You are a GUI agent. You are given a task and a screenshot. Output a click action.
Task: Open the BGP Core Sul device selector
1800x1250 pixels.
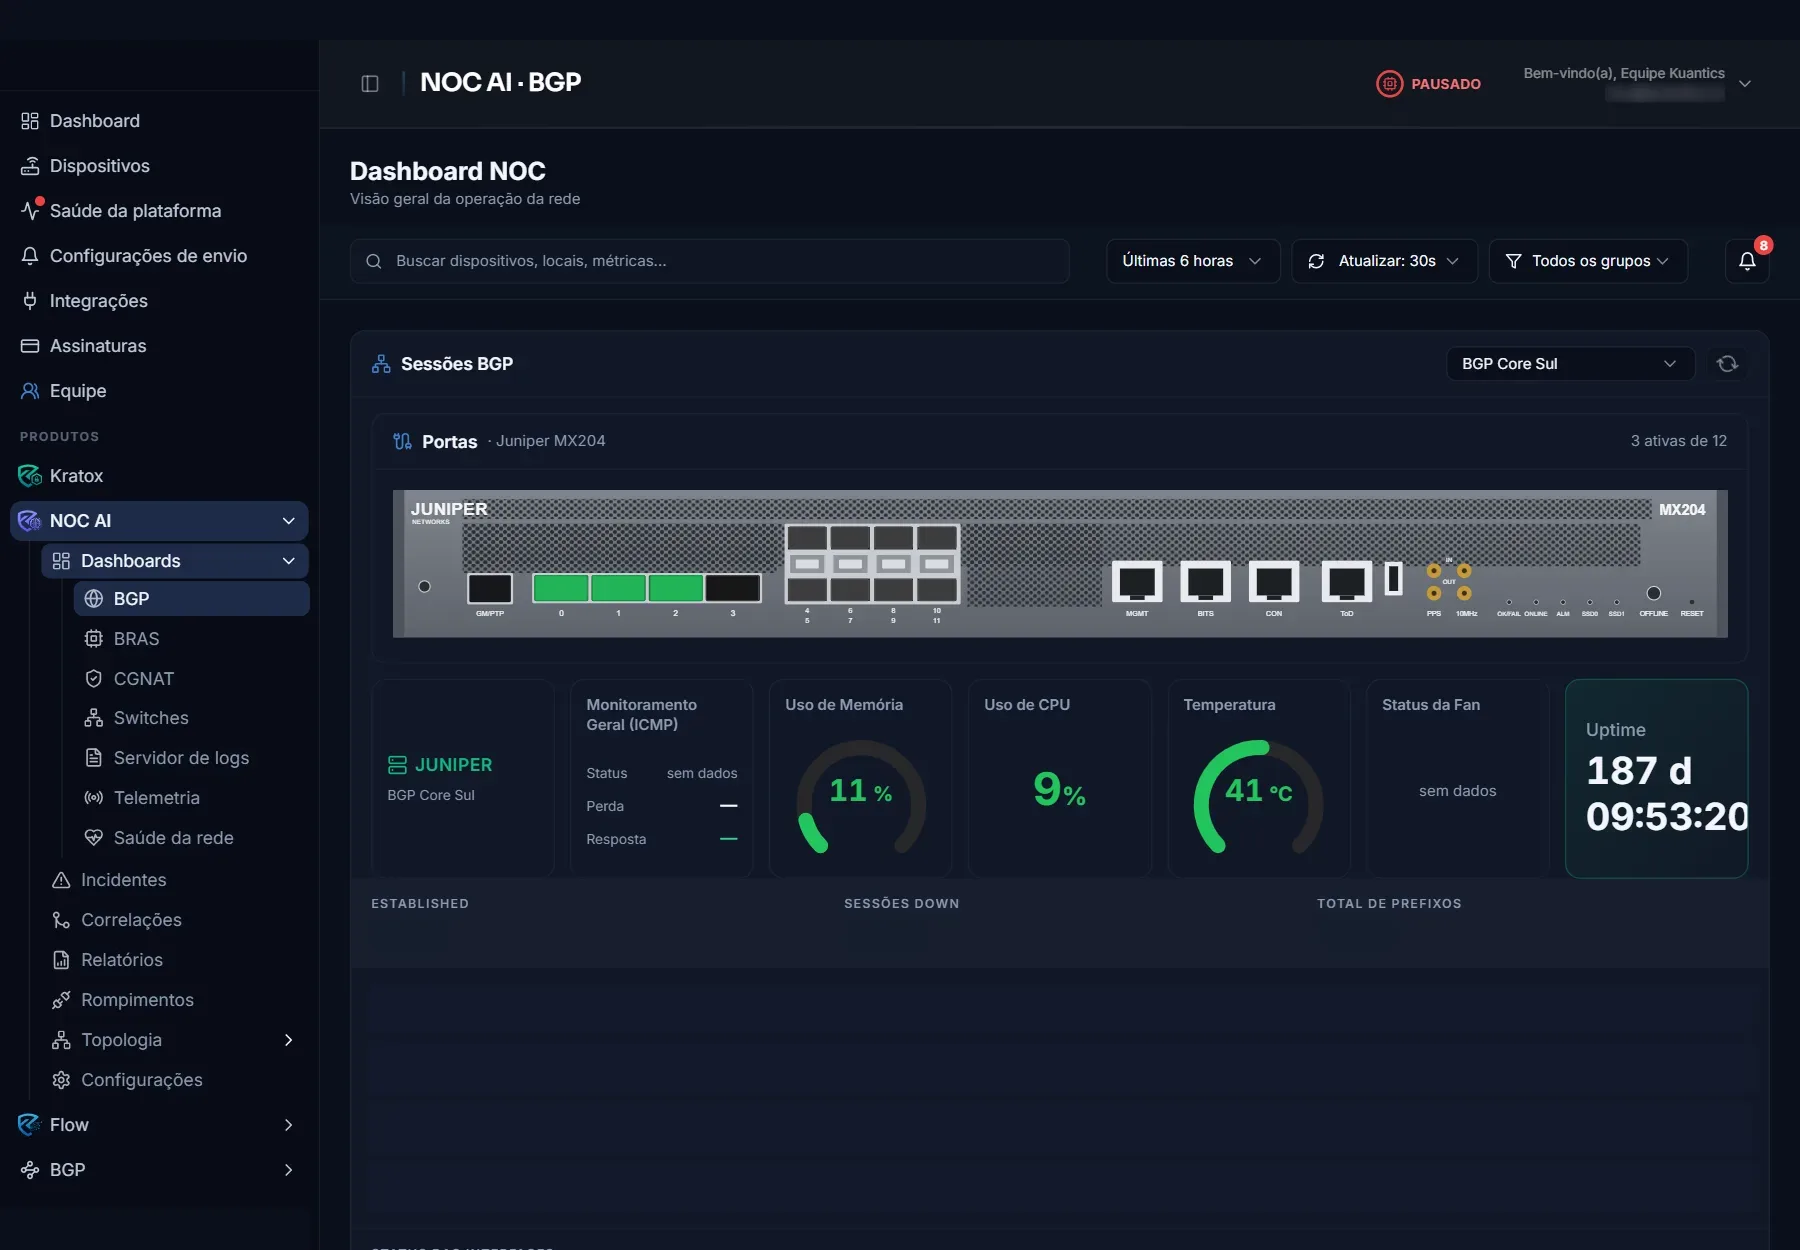(x=1570, y=364)
